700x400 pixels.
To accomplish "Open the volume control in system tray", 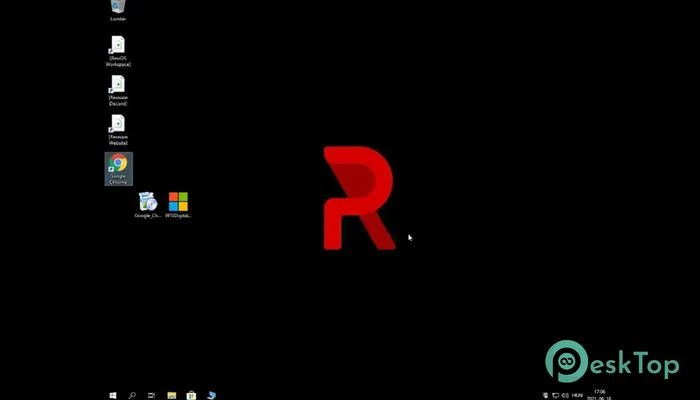I will 565,396.
